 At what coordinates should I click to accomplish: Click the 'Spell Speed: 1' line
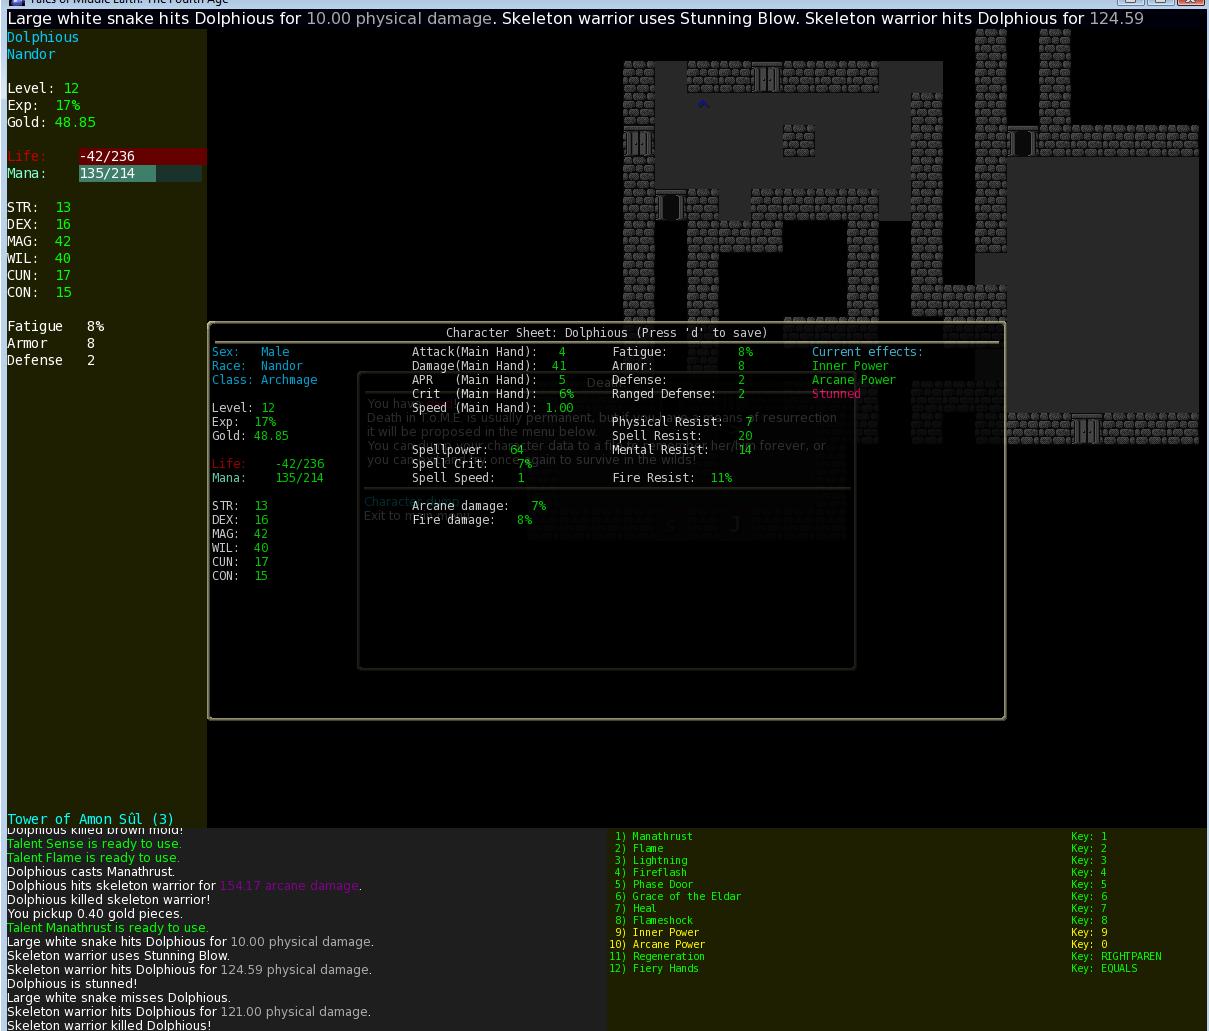(x=469, y=478)
